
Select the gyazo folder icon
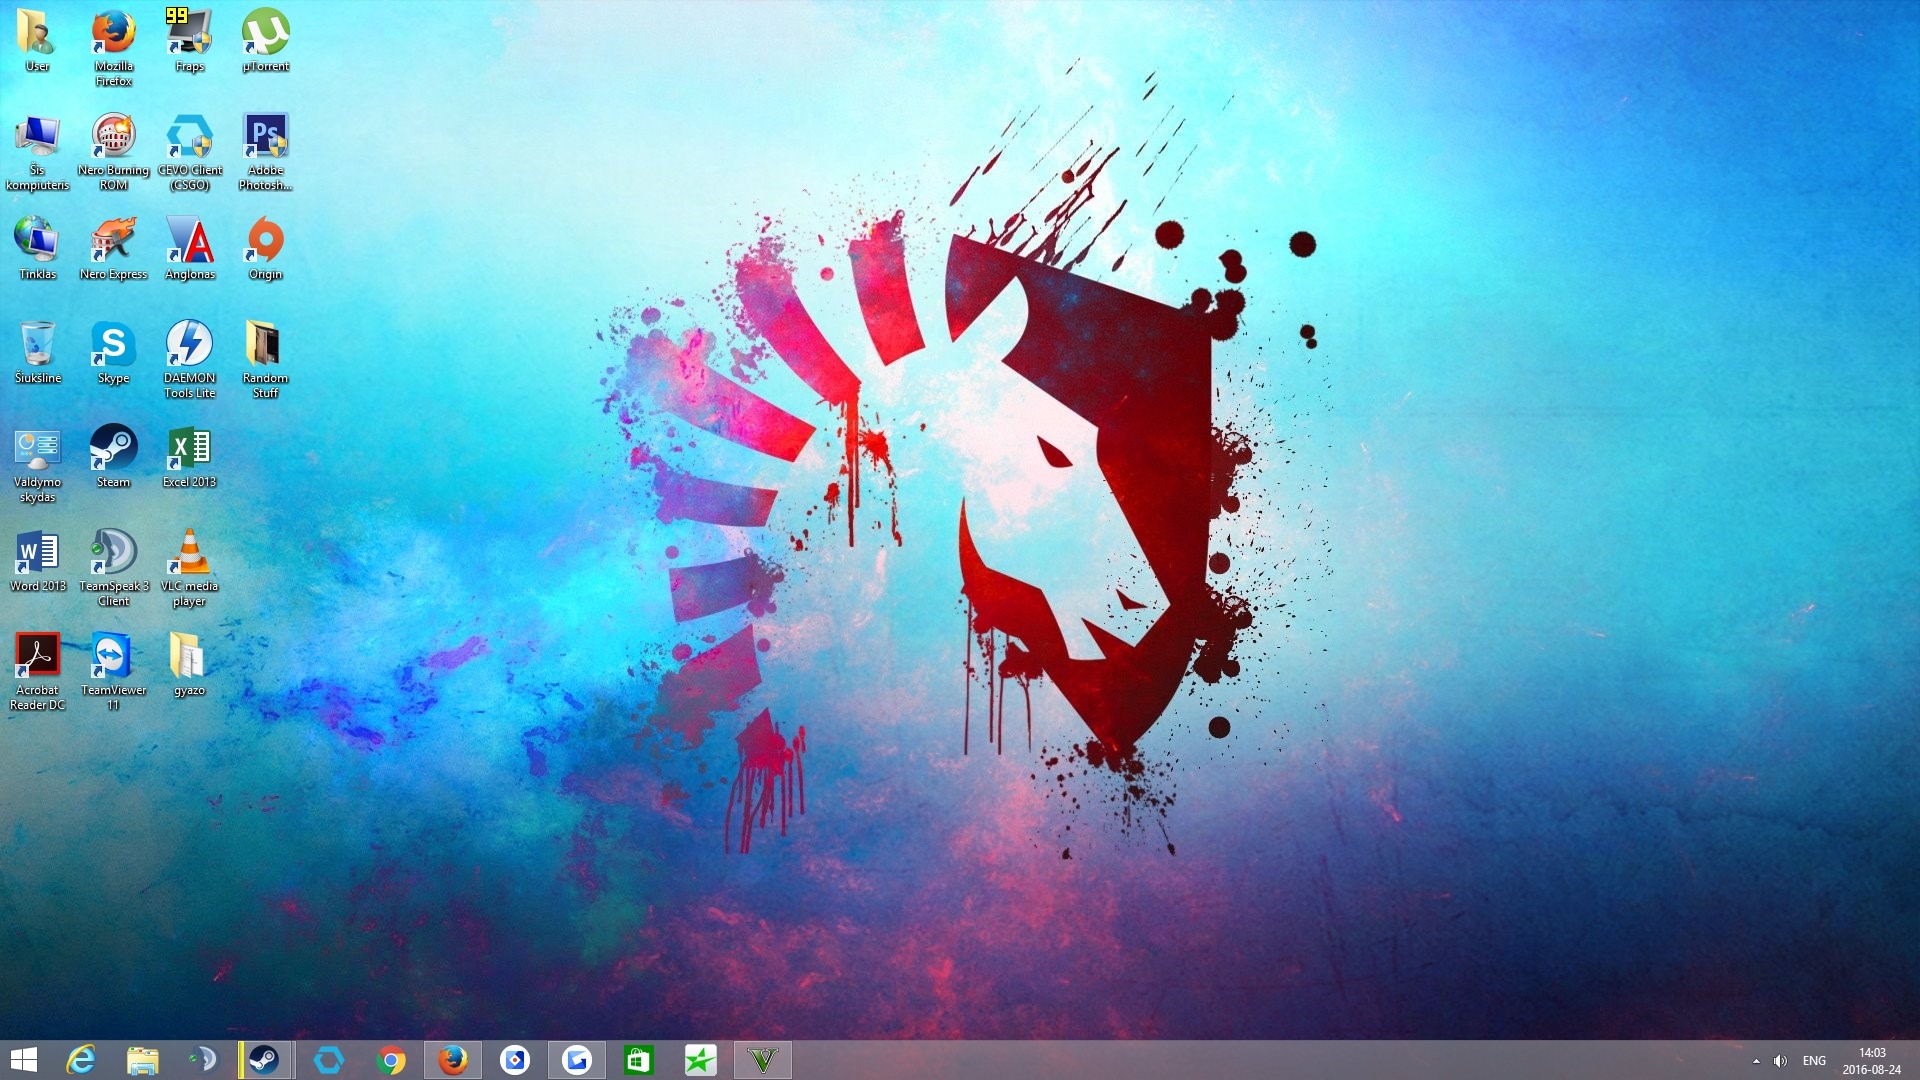click(189, 656)
